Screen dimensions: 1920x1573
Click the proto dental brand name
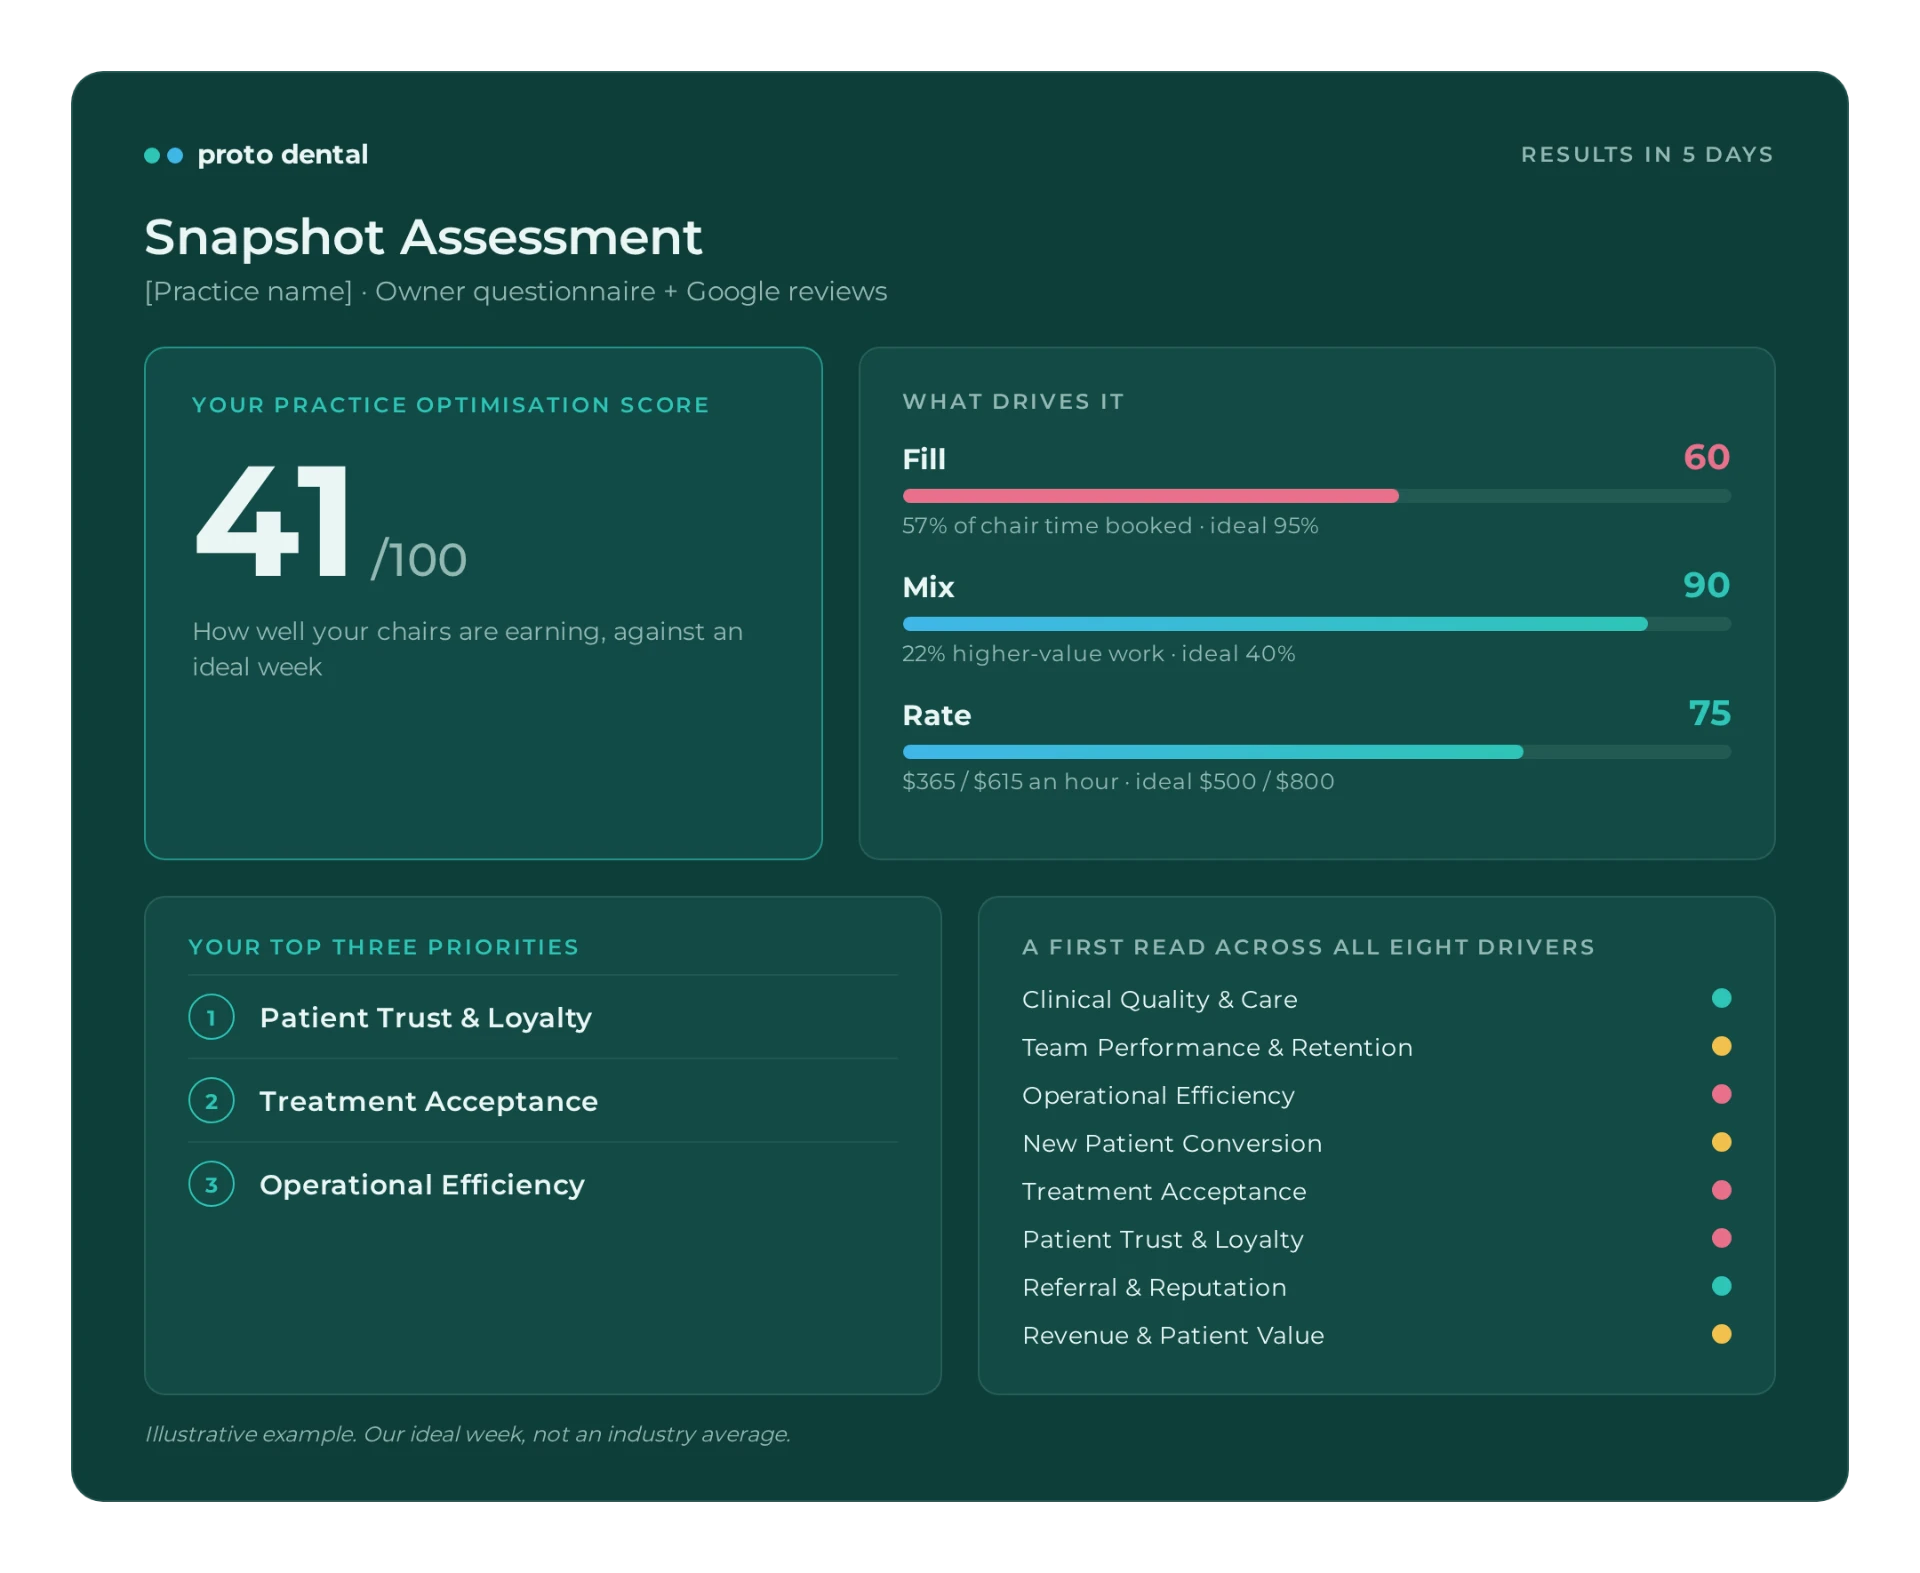[283, 155]
